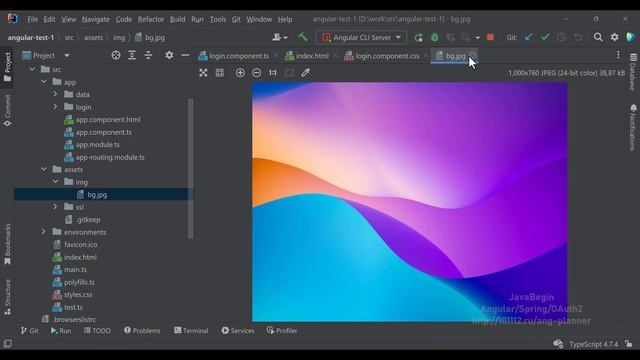Open the Services tool window
Image resolution: width=640 pixels, height=360 pixels.
click(x=238, y=331)
